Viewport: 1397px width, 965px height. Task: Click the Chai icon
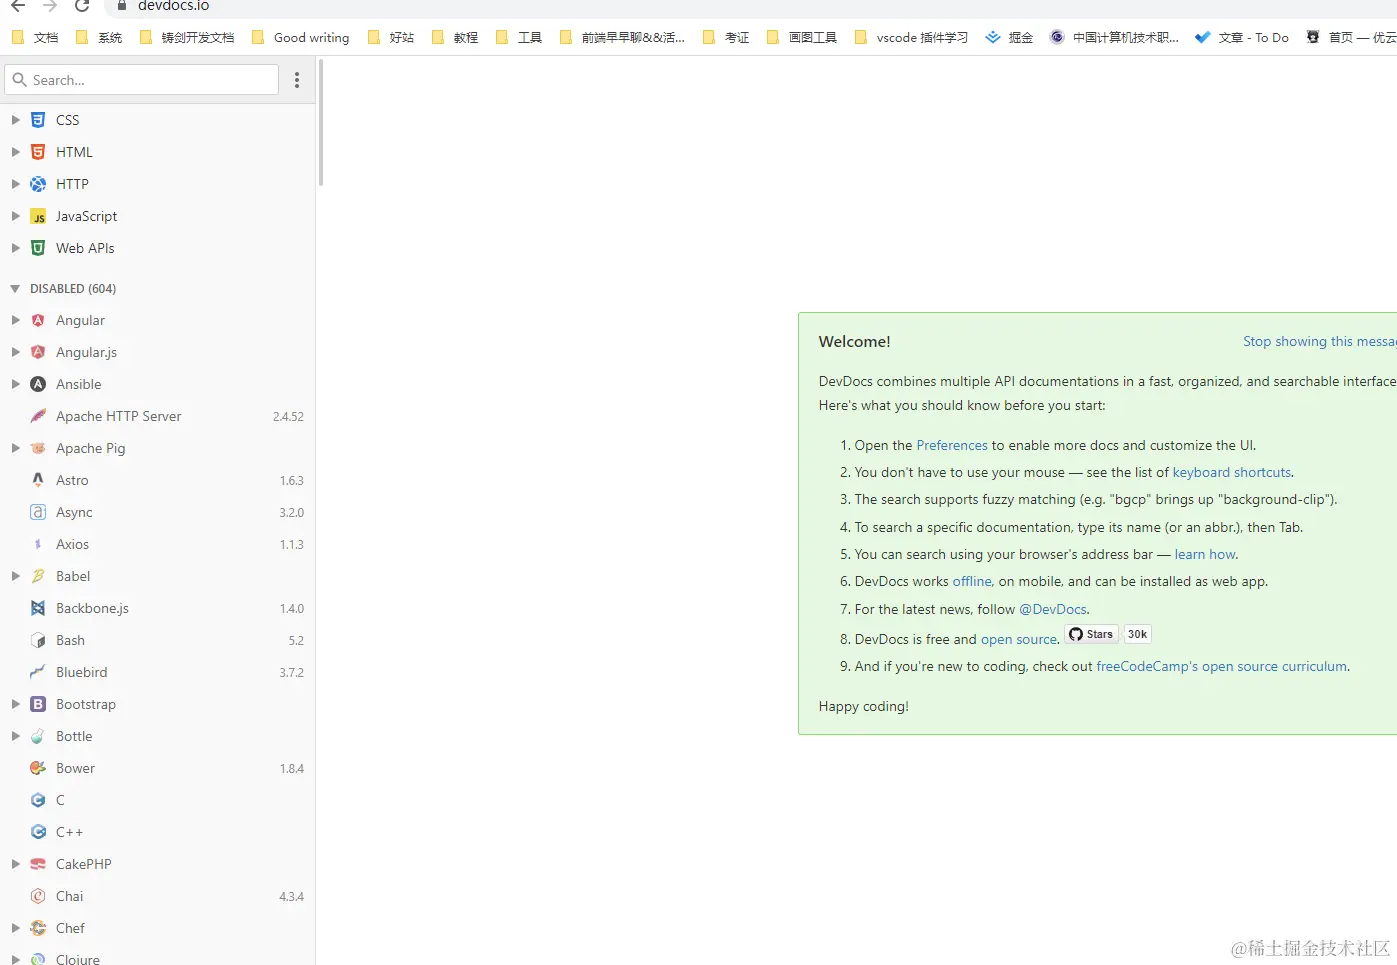point(38,896)
